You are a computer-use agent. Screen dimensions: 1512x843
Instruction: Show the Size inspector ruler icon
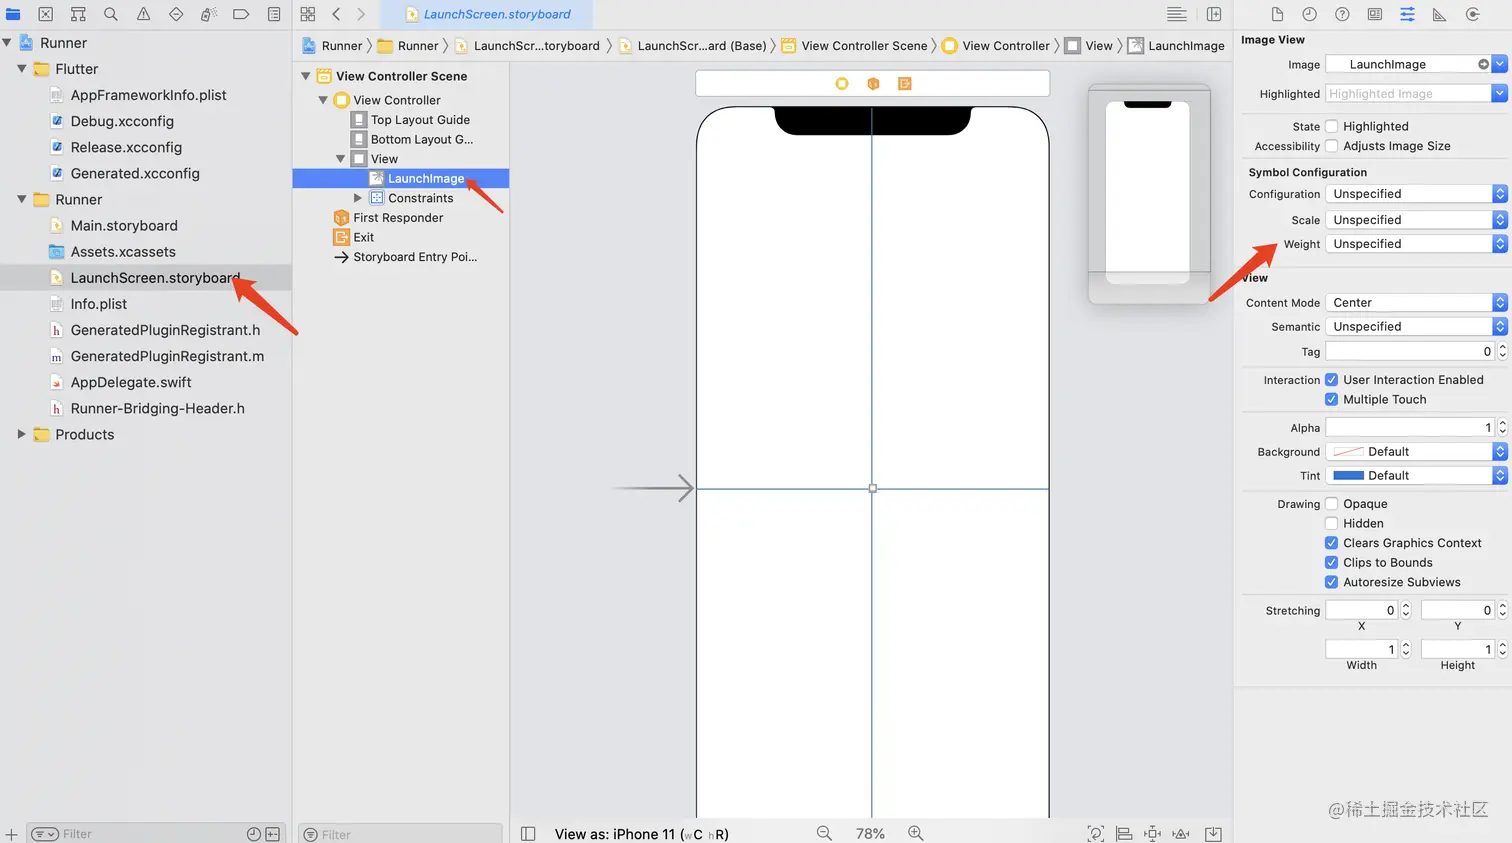(1439, 14)
